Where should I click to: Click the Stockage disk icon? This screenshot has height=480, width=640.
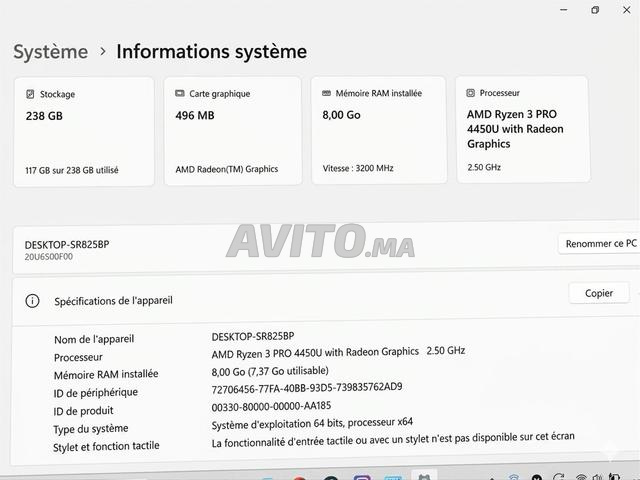(x=30, y=94)
